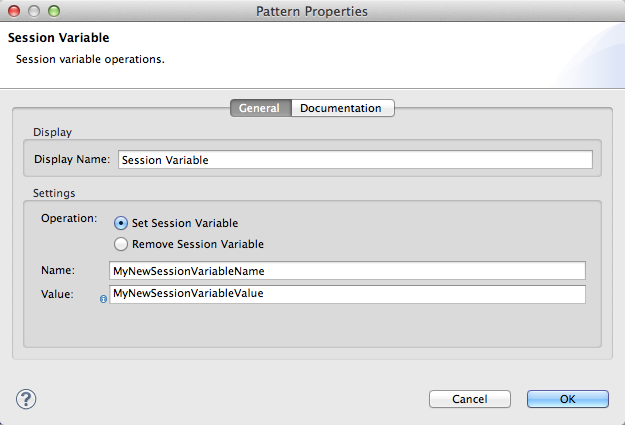This screenshot has width=625, height=425.
Task: Click the green zoom window button
Action: [53, 11]
